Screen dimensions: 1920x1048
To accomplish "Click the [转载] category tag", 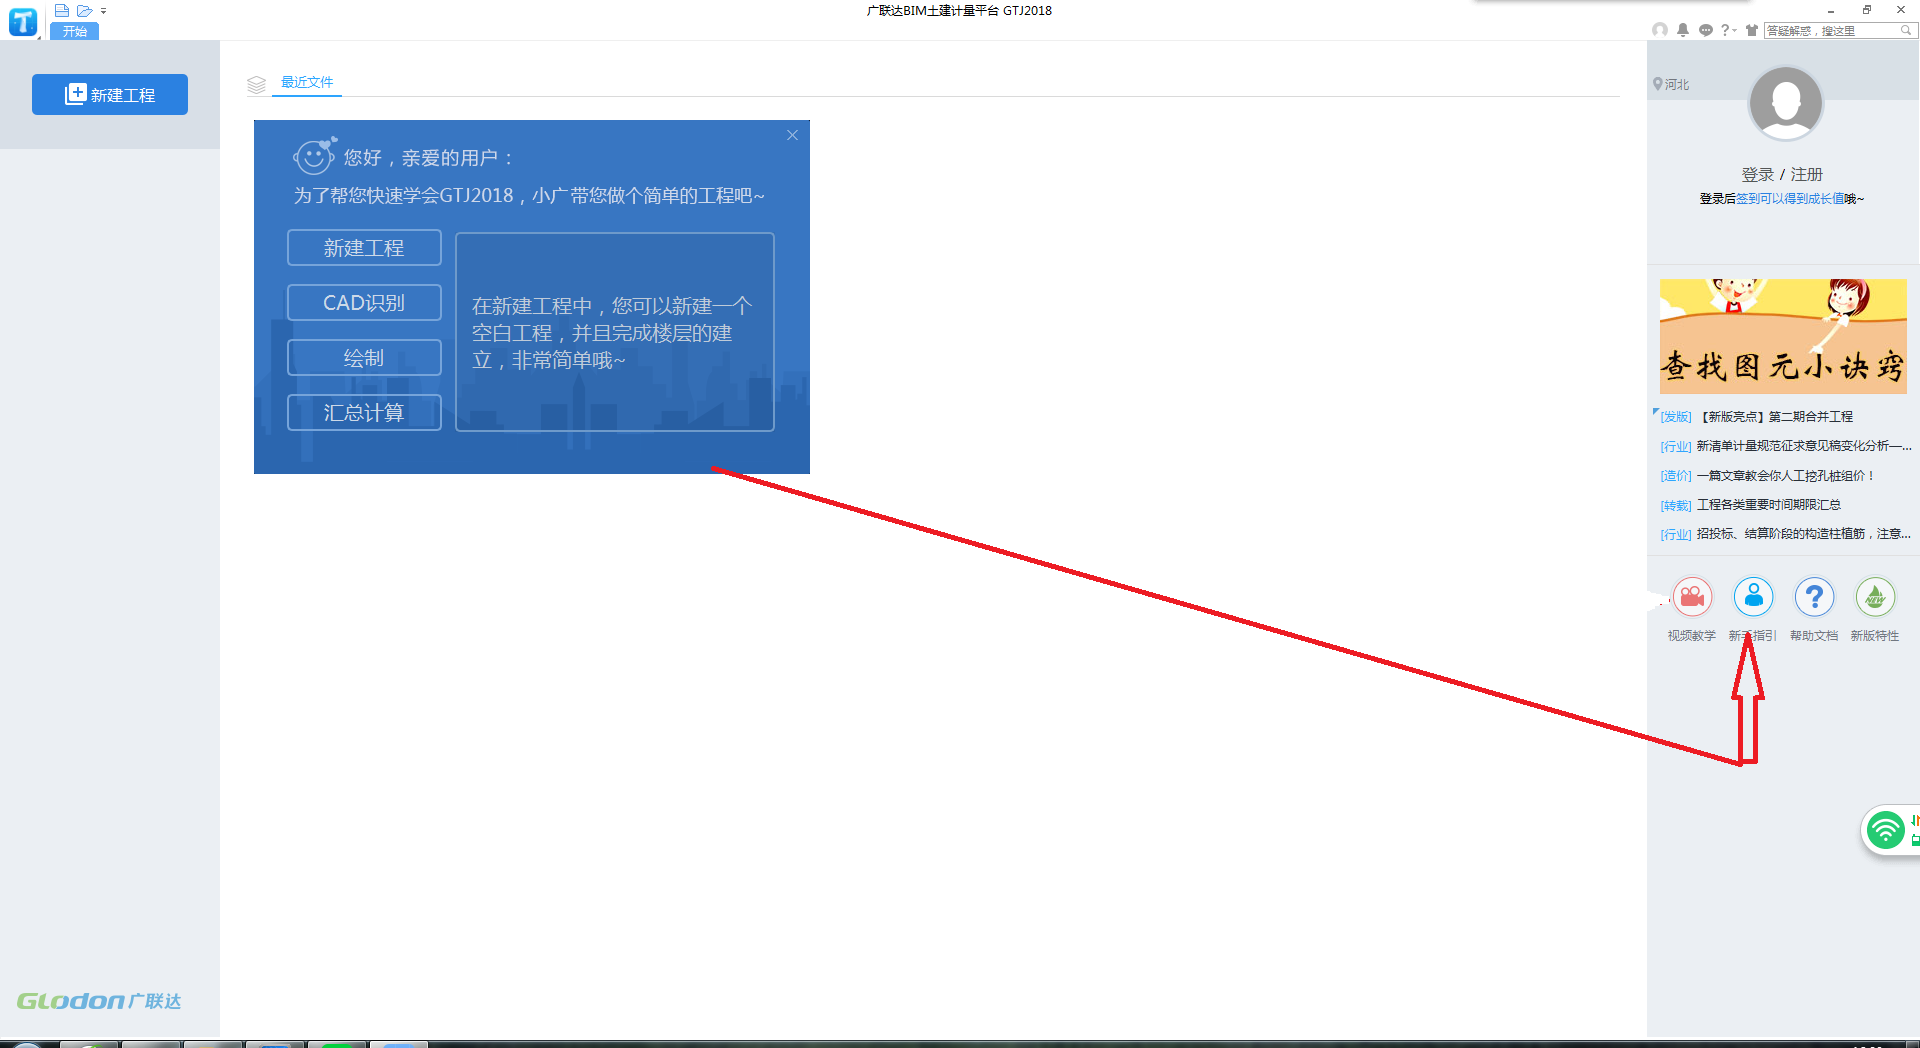I will pos(1676,505).
